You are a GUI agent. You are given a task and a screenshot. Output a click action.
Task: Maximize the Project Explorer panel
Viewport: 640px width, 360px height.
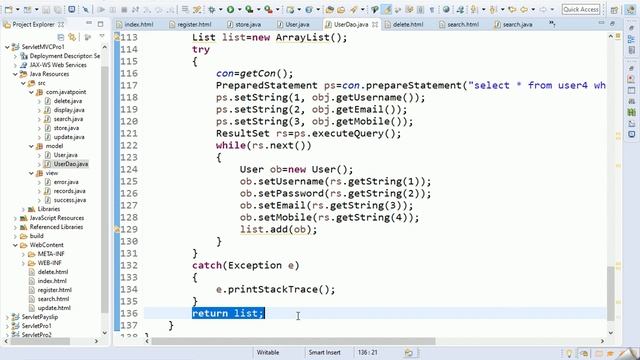coord(100,24)
